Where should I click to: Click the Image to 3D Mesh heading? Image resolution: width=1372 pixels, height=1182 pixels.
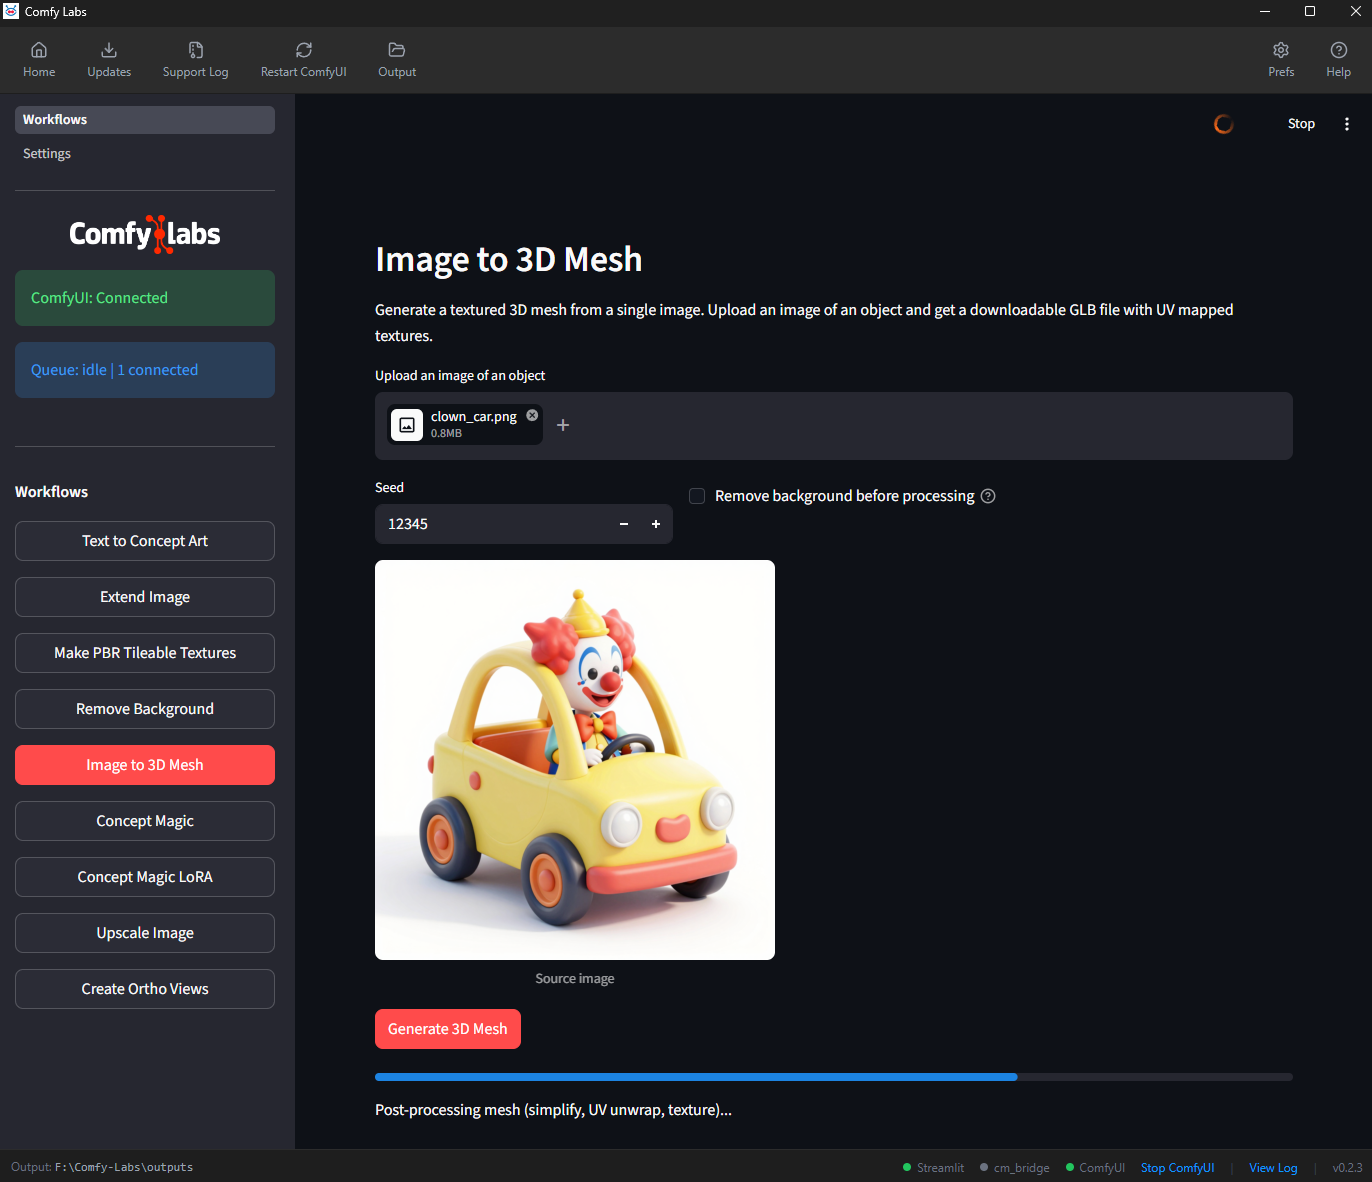coord(509,259)
